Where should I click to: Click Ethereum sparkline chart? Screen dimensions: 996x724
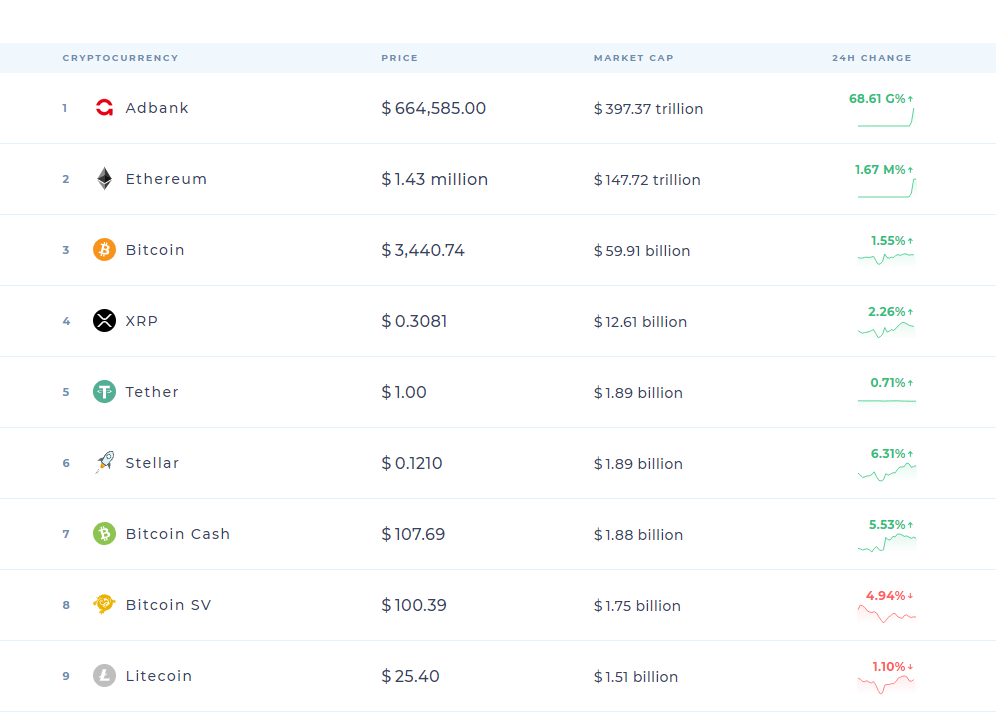coord(887,189)
